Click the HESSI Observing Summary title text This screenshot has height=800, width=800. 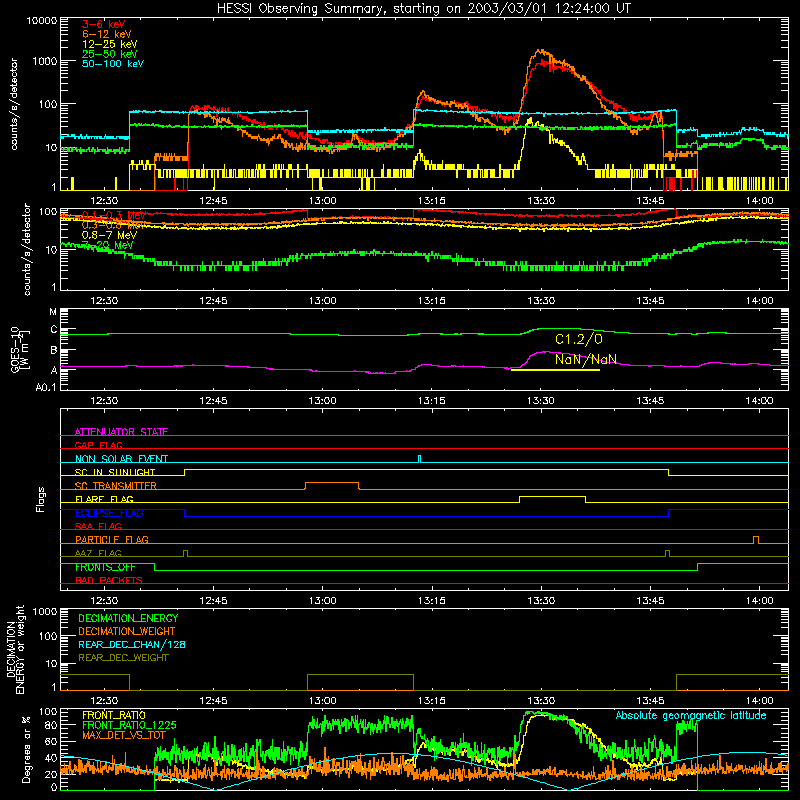tap(424, 9)
